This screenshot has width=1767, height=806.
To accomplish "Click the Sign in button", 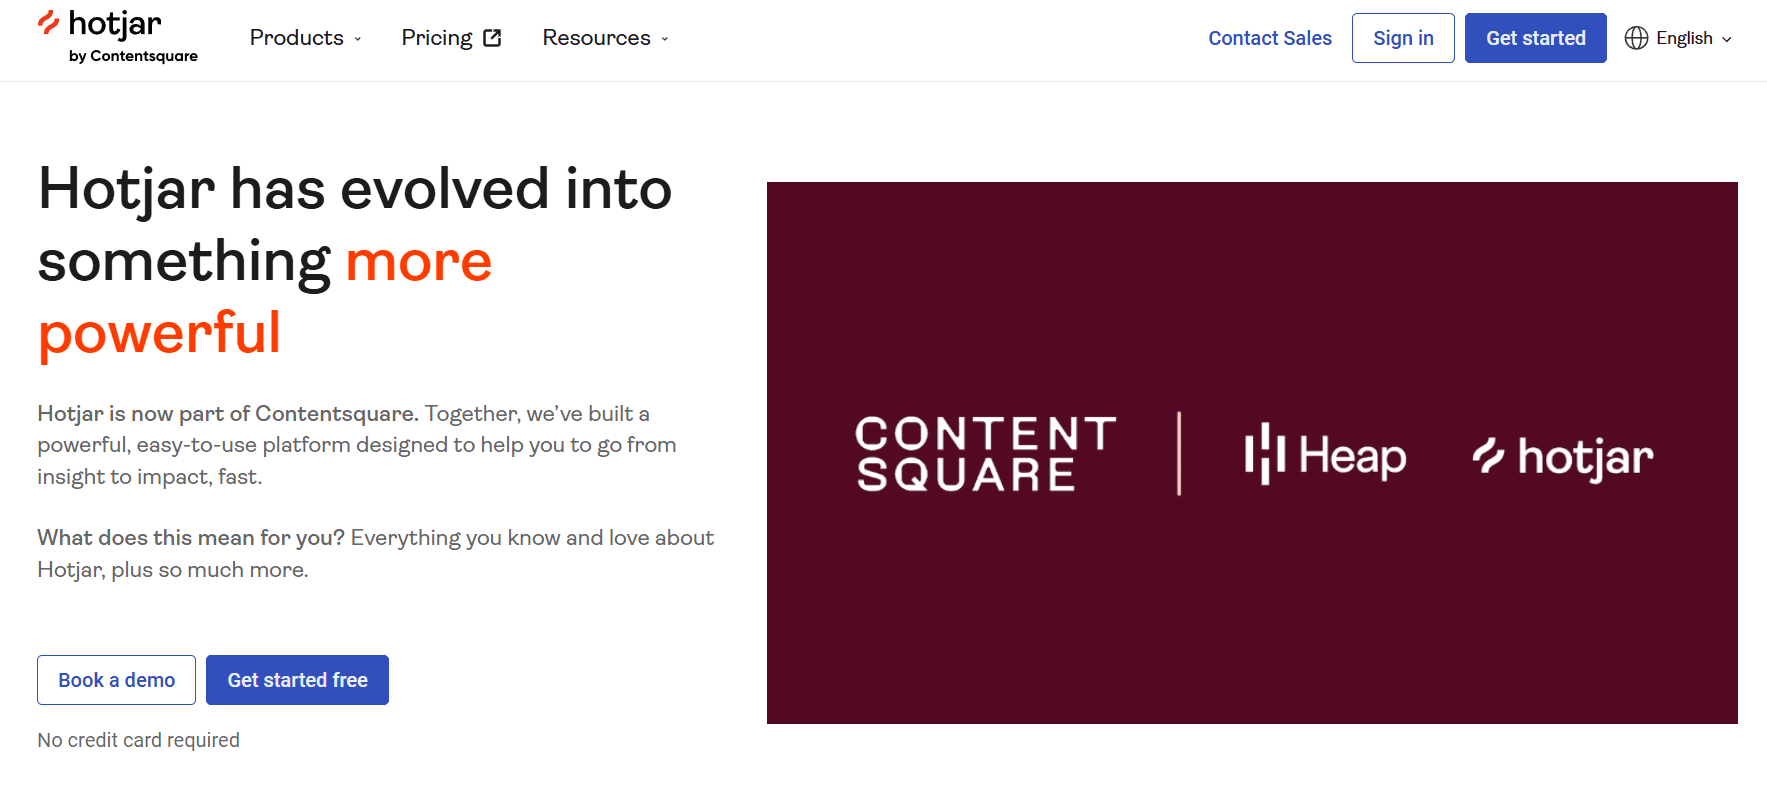I will [1403, 38].
